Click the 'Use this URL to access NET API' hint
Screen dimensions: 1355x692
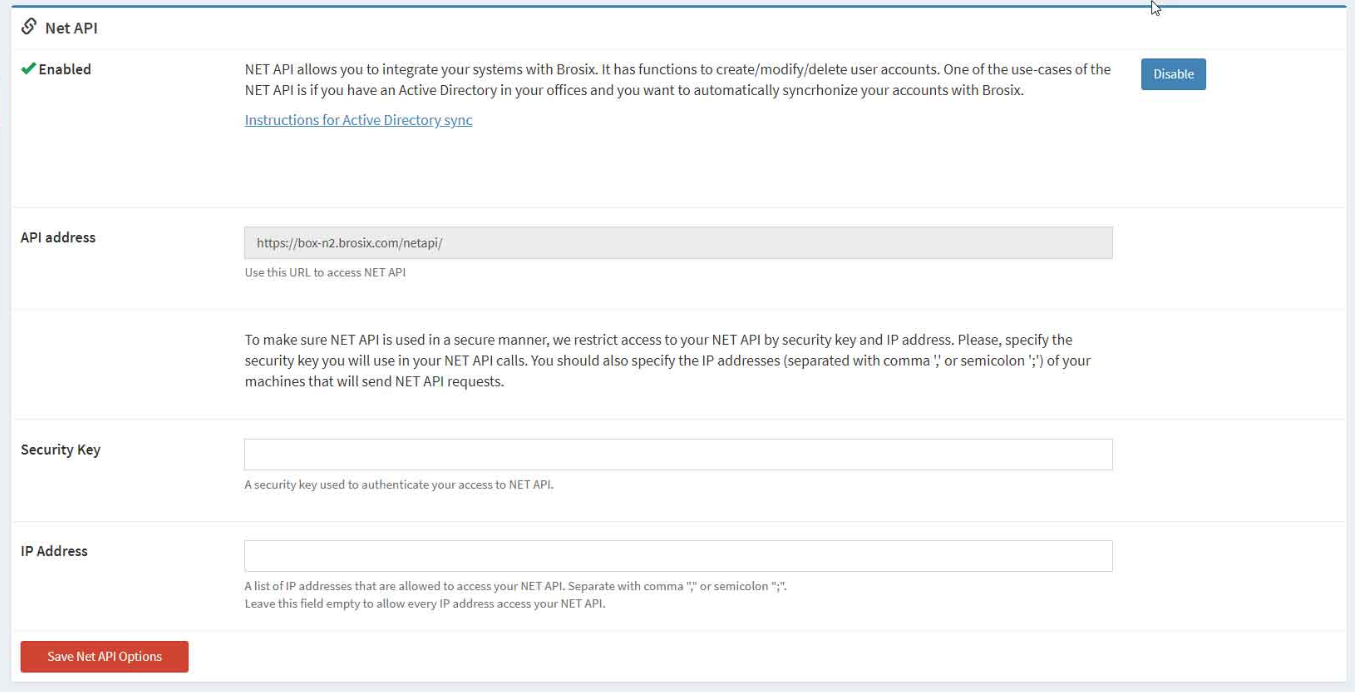(325, 272)
